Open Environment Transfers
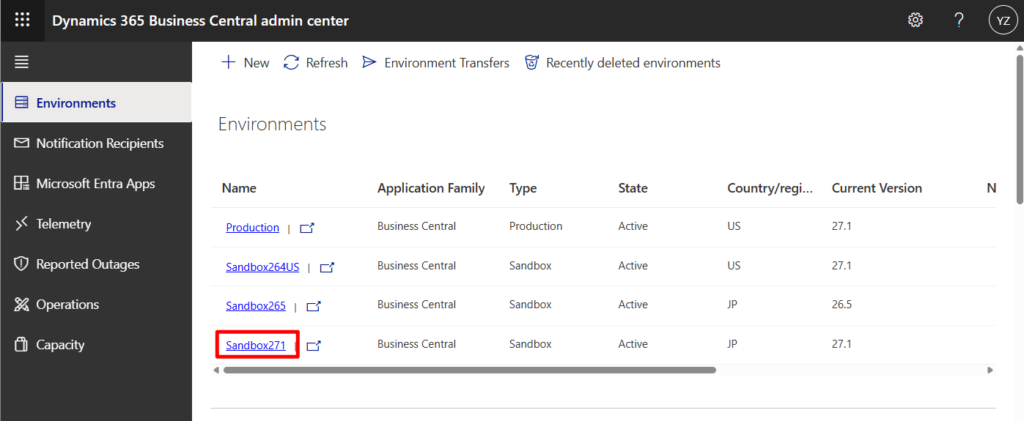Viewport: 1024px width, 421px height. click(x=435, y=63)
